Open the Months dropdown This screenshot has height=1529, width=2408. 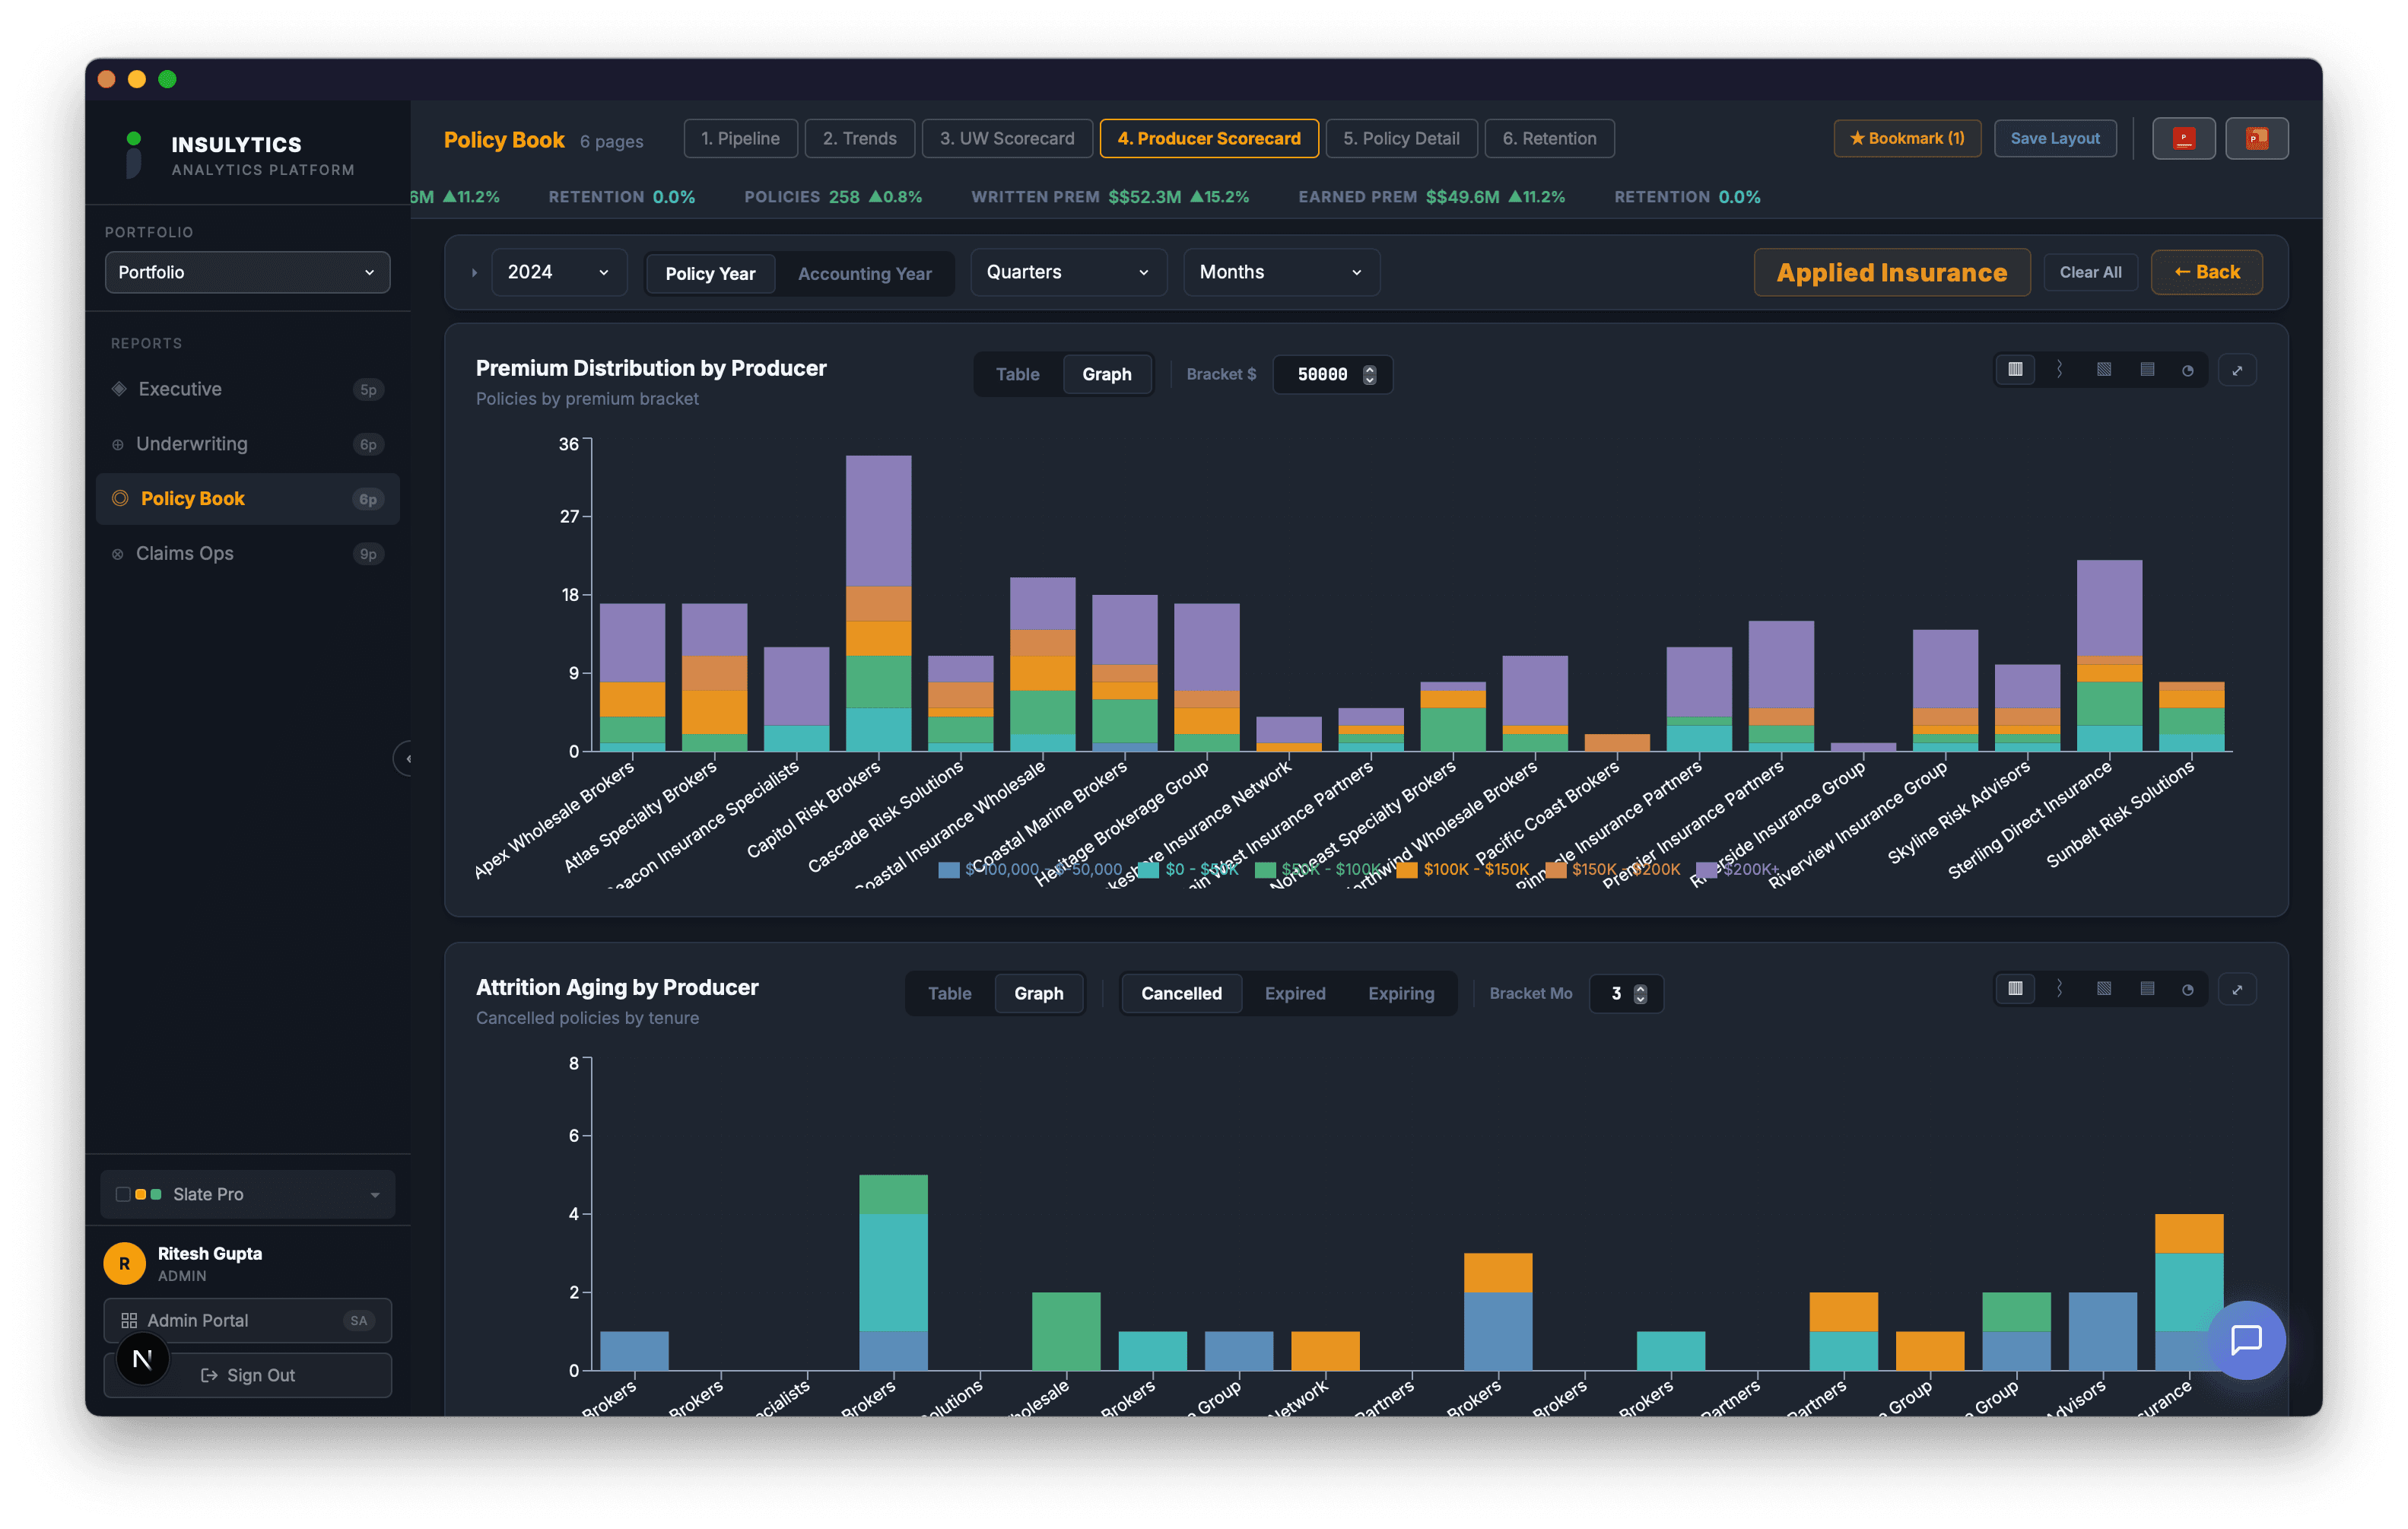coord(1281,272)
